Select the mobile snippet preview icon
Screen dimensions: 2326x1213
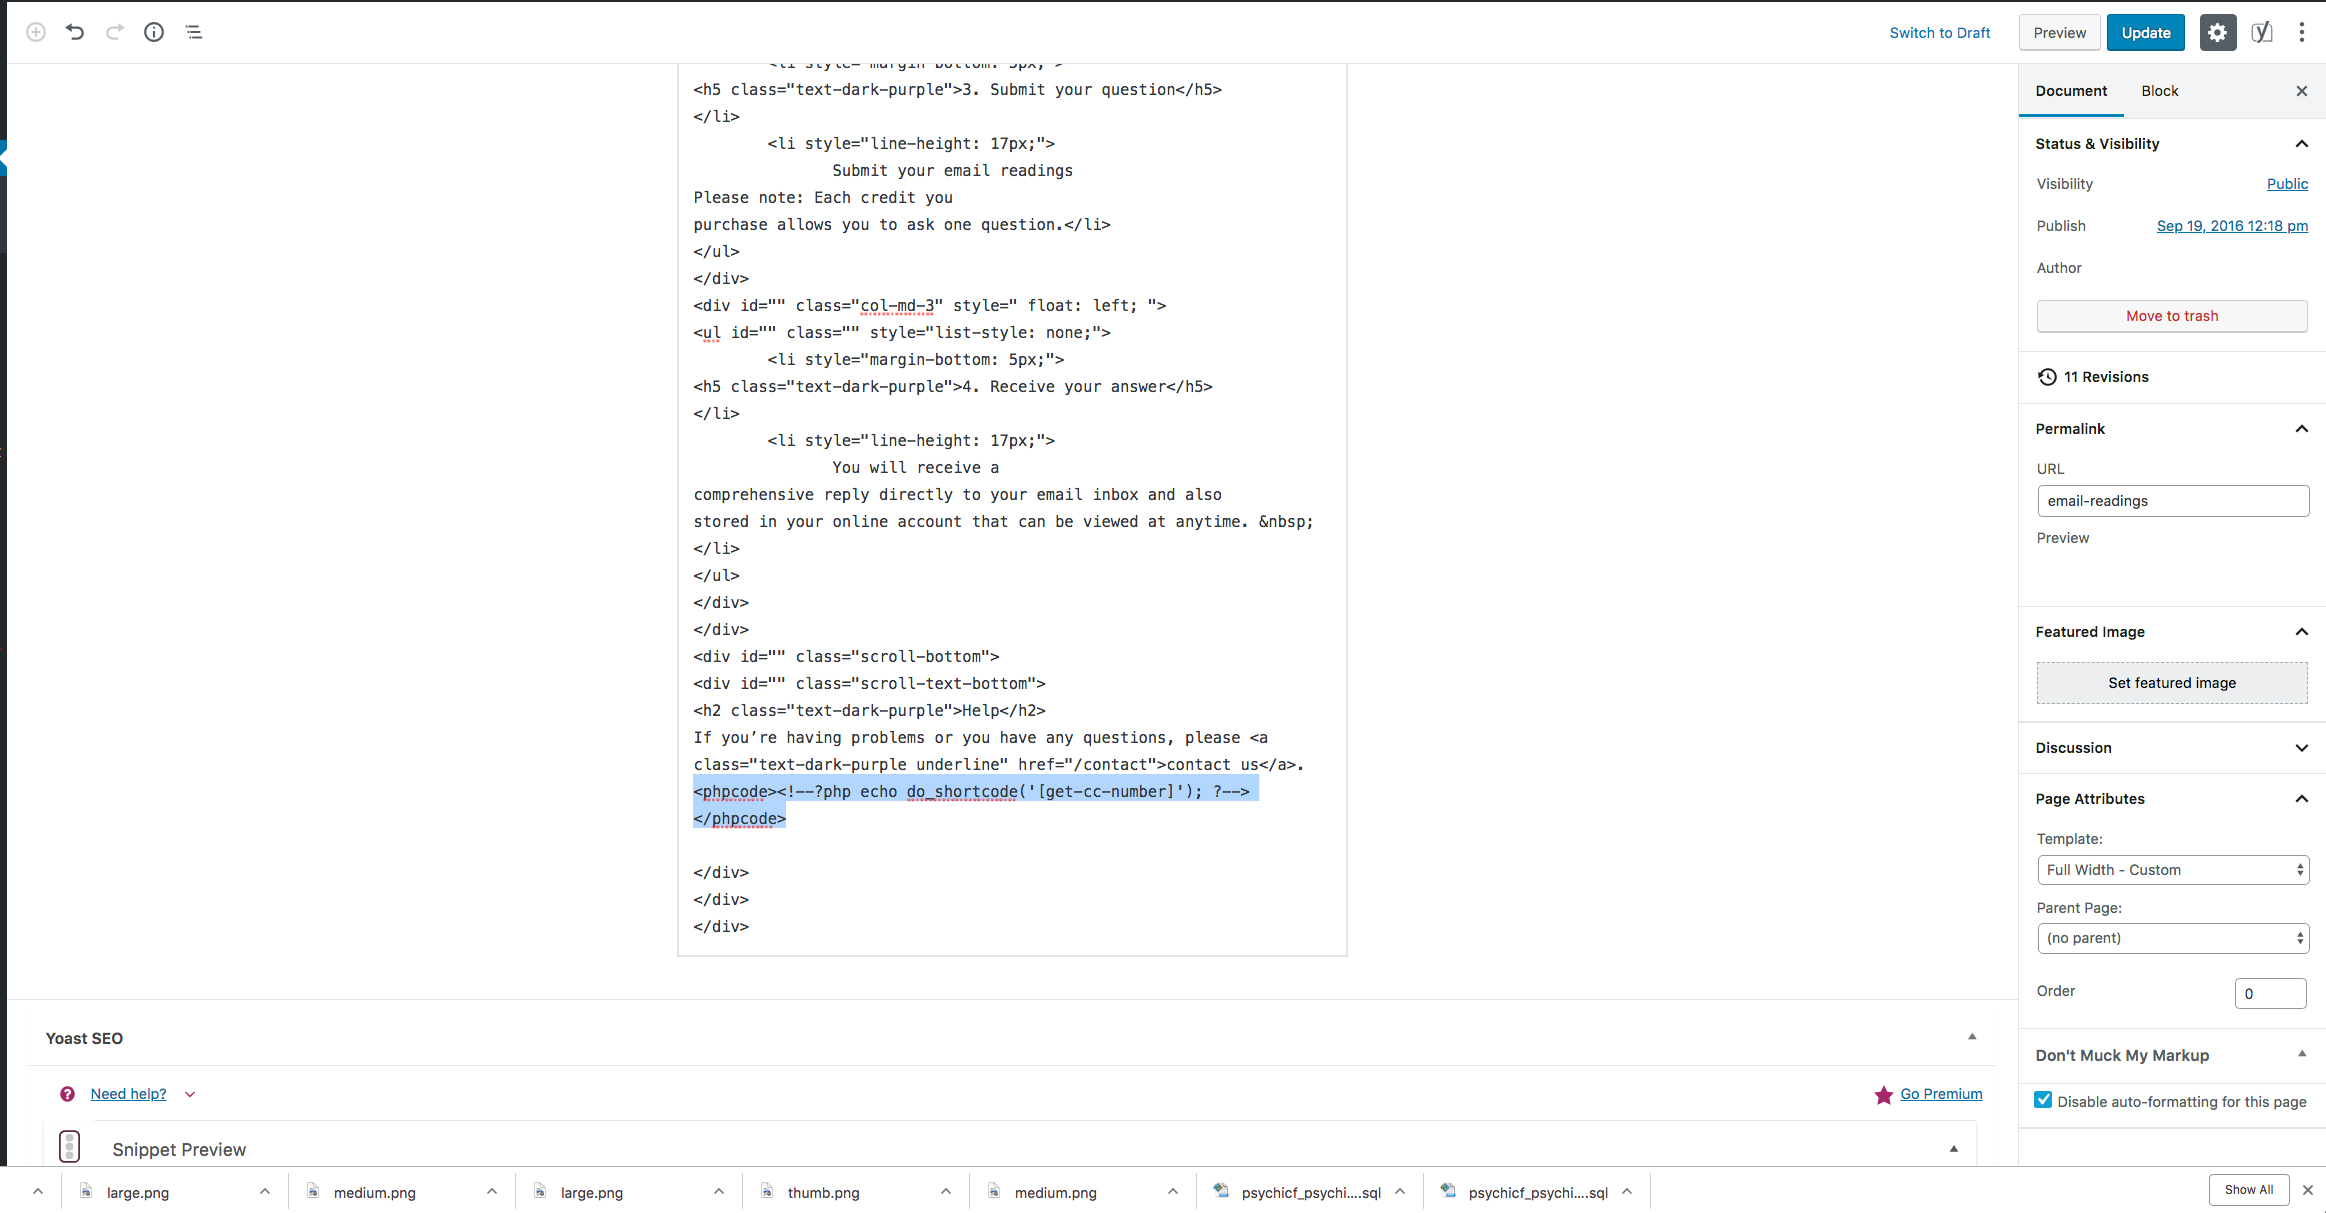(x=69, y=1146)
